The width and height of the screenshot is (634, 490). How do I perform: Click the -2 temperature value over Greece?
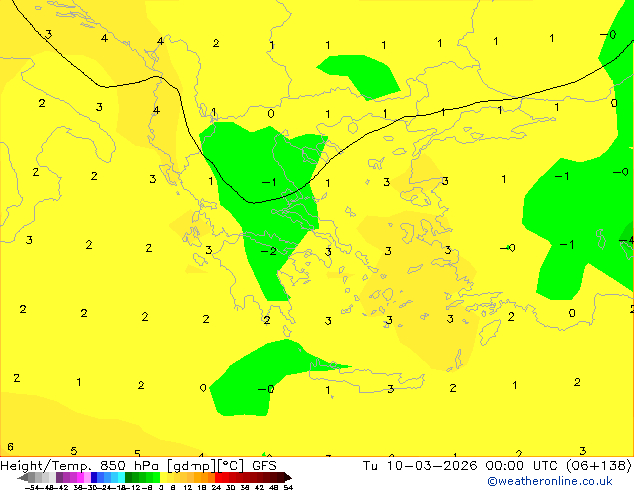269,251
